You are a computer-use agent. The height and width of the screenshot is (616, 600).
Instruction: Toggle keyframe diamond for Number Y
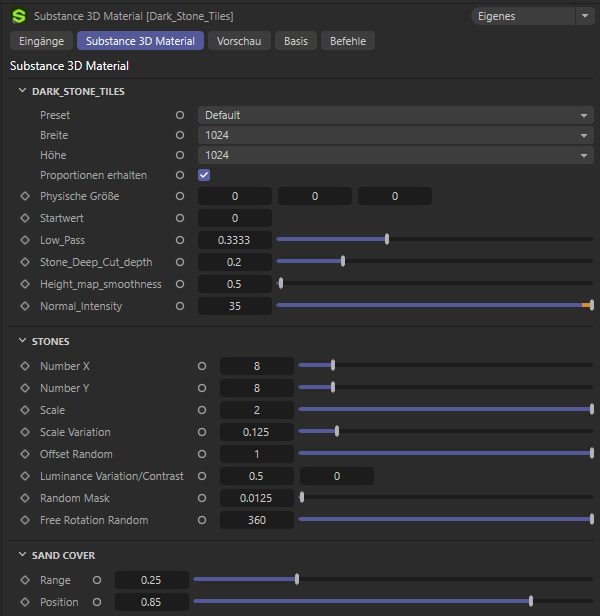tap(25, 388)
